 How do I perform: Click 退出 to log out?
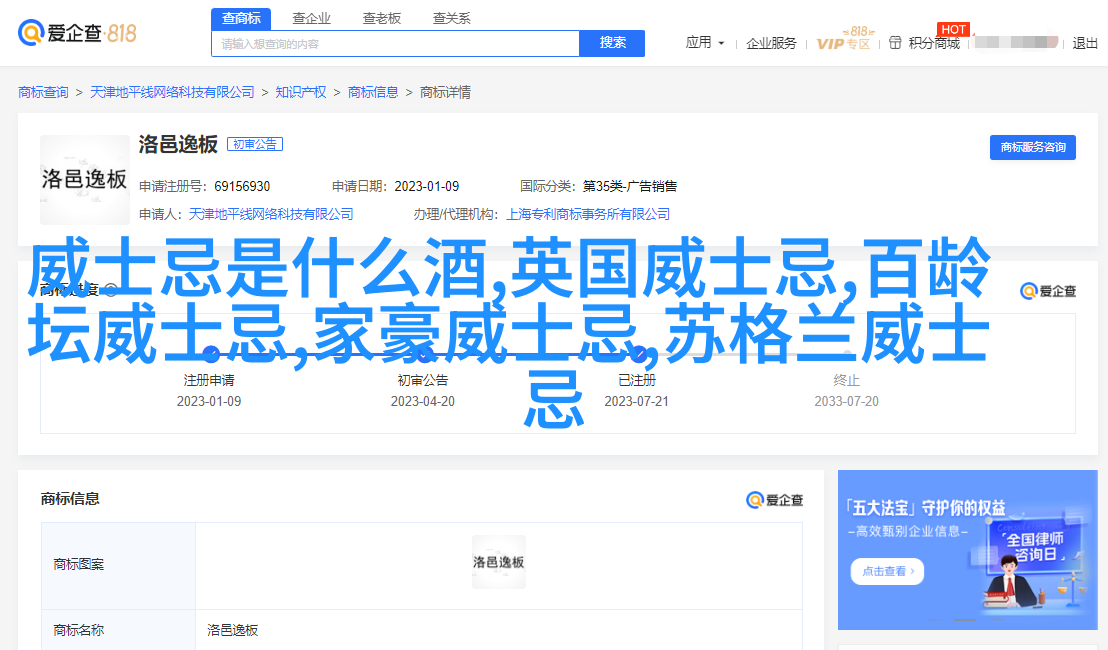1085,44
